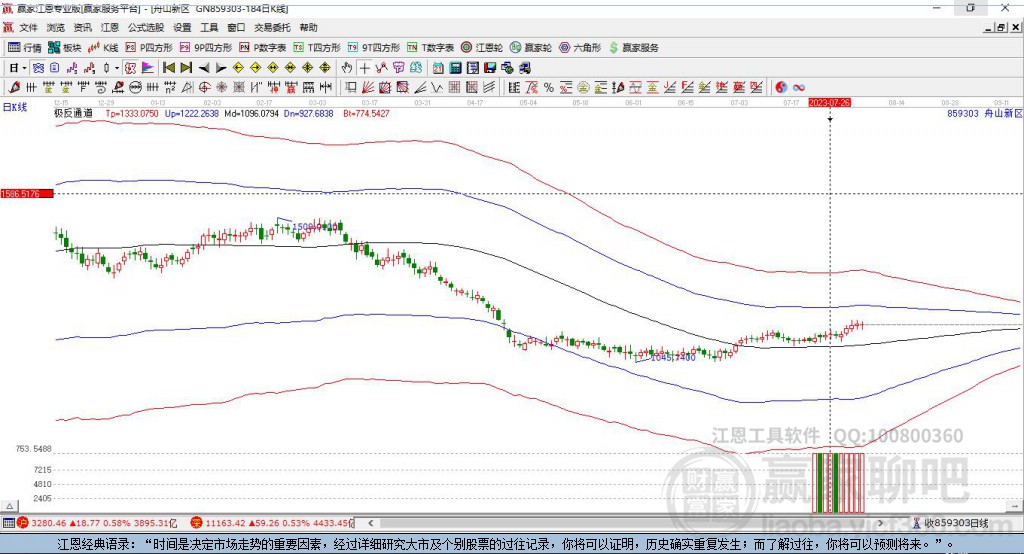
Task: Open the 资讯 menu
Action: tap(82, 27)
